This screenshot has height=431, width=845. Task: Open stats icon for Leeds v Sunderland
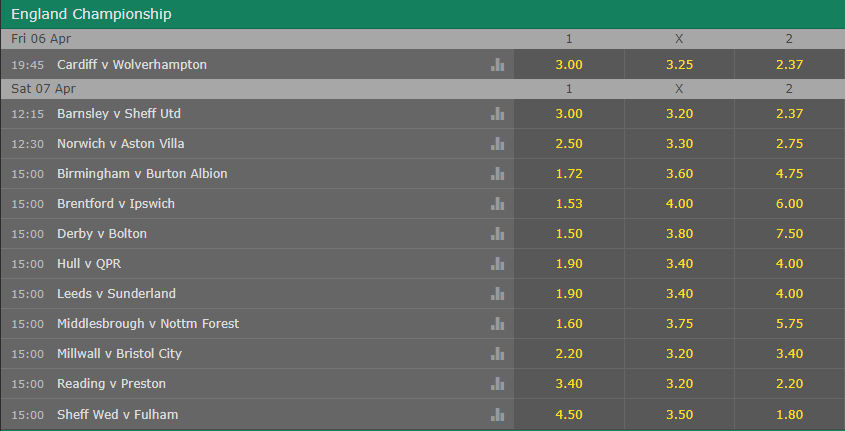point(497,294)
